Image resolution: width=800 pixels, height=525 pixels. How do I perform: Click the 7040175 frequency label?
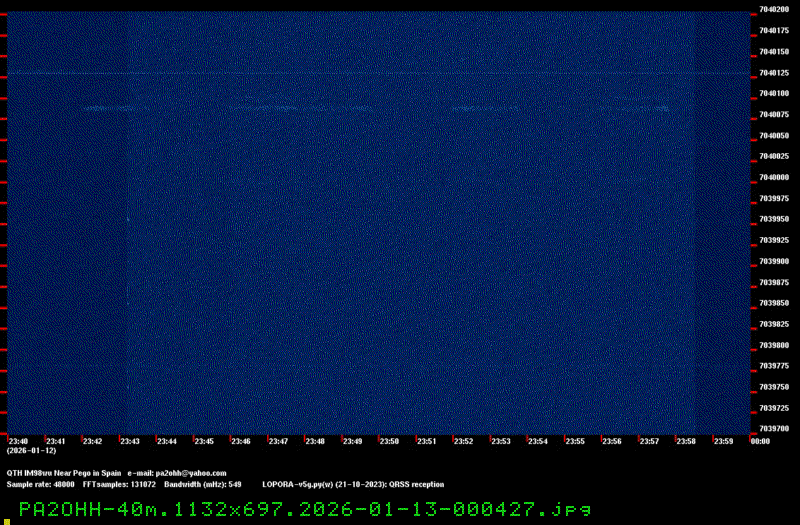(774, 31)
